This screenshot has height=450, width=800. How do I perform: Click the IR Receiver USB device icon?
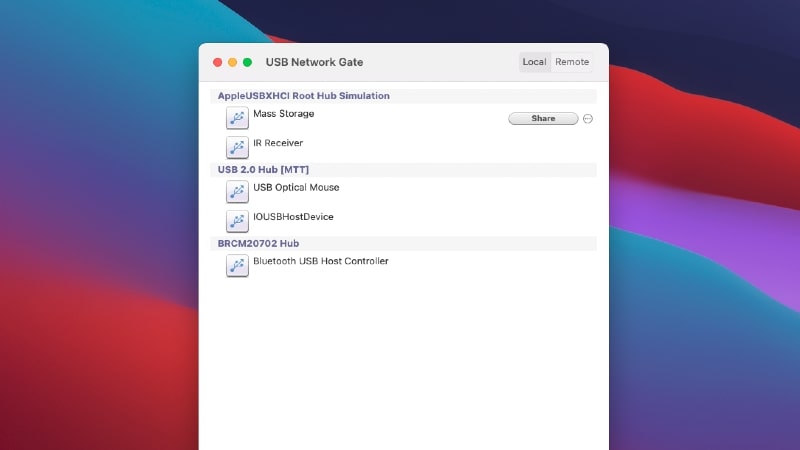(x=237, y=147)
